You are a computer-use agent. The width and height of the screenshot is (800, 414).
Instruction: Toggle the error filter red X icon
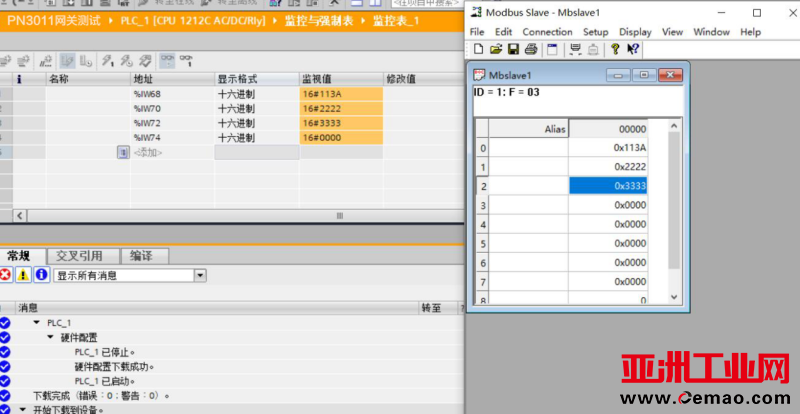(6, 275)
